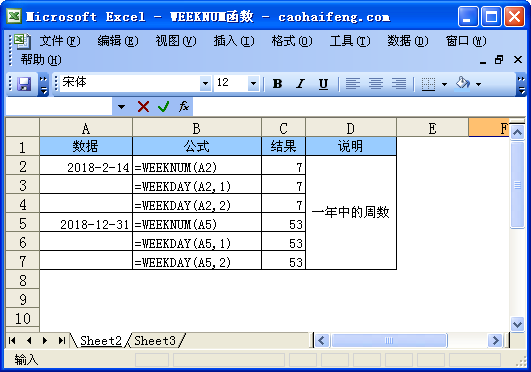Close the workbook document window
The image size is (531, 372).
[x=518, y=60]
